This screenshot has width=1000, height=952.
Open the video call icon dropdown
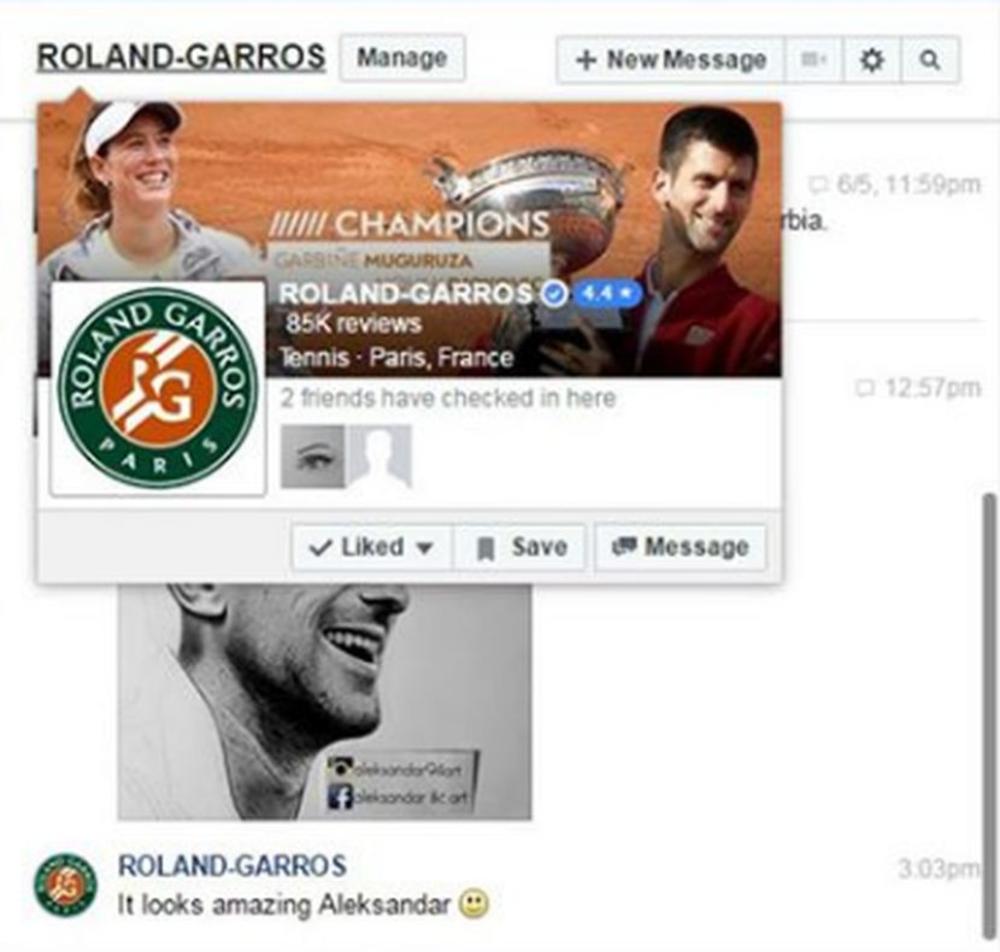[814, 60]
